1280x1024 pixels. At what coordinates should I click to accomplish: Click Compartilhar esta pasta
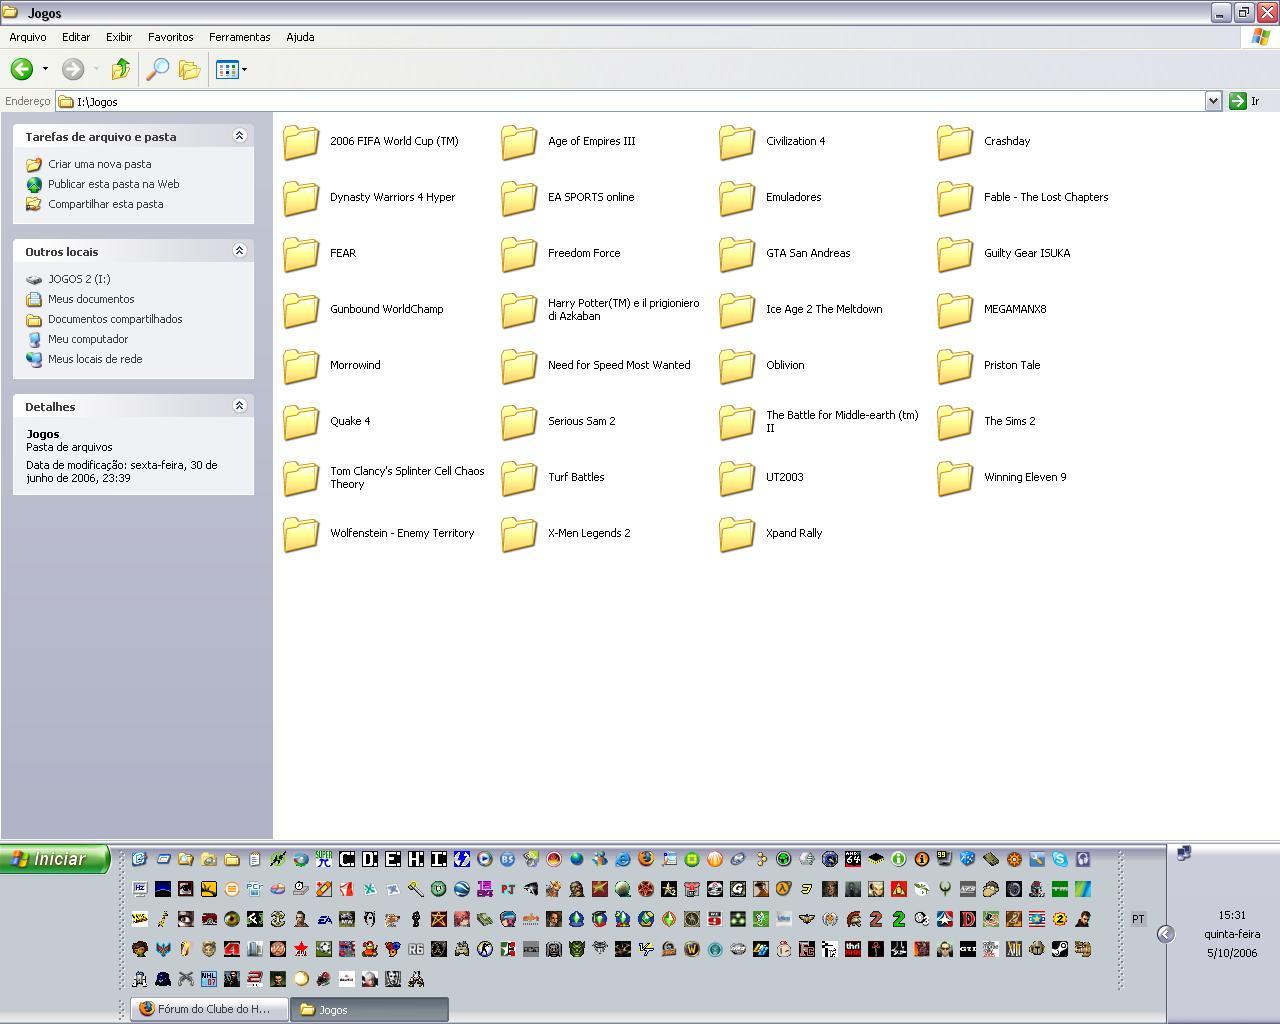tap(106, 204)
